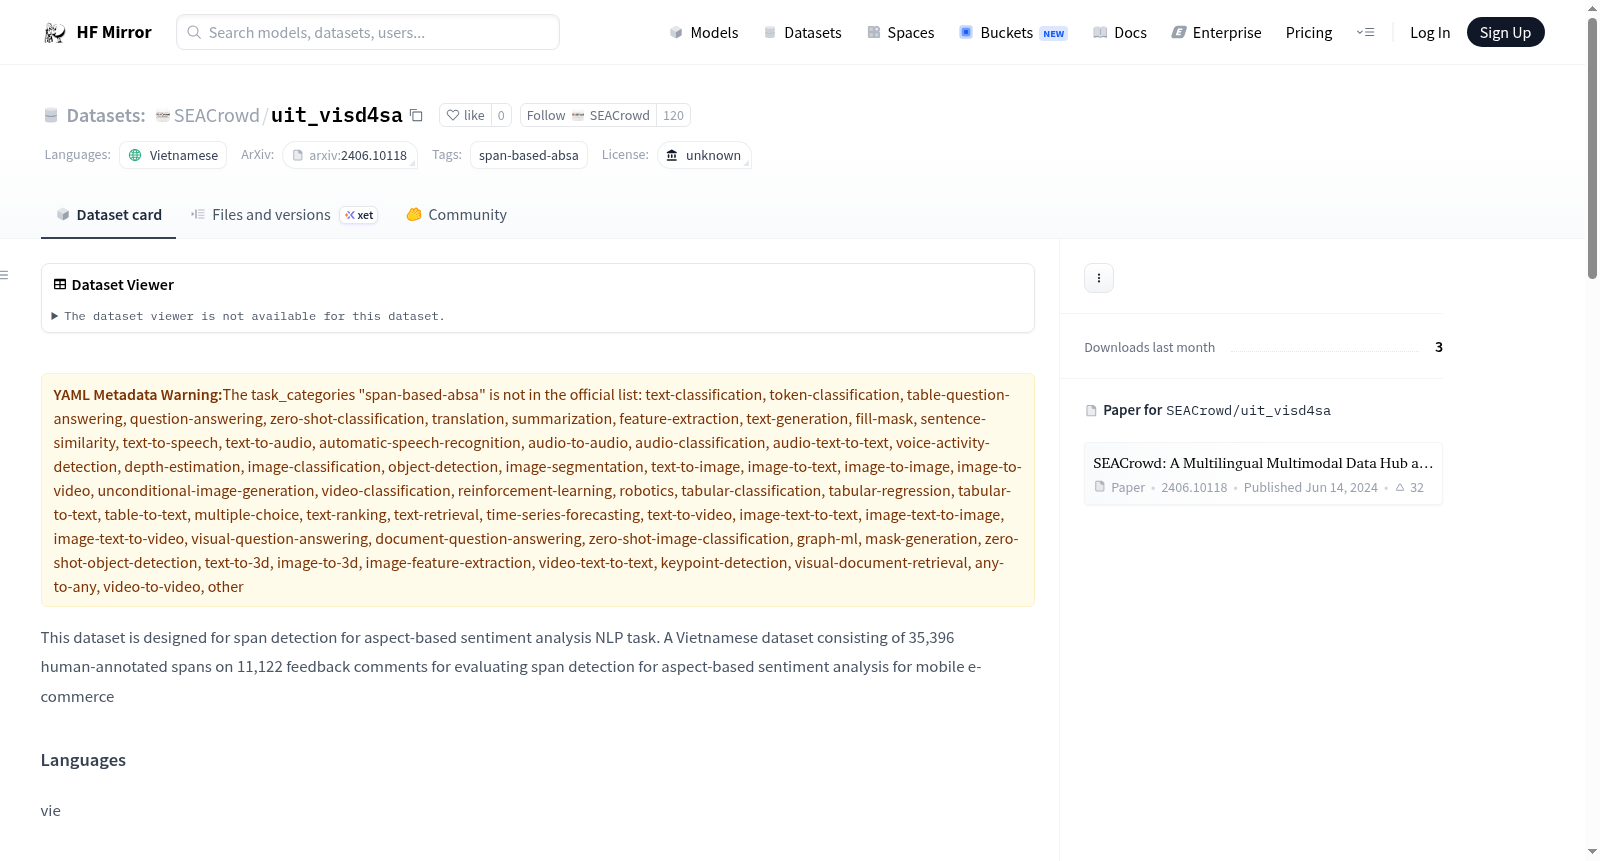Viewport: 1600px width, 861px height.
Task: Go to Datasets in the top navigation
Action: point(802,33)
